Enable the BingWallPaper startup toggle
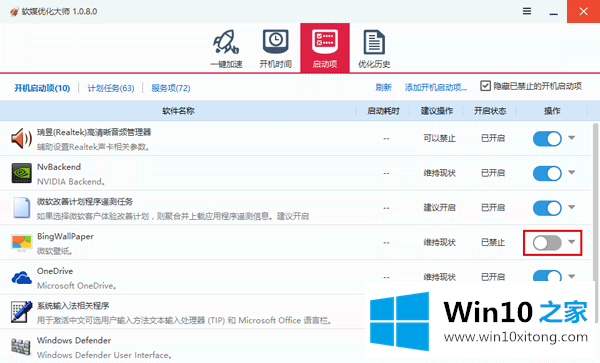This screenshot has width=600, height=363. click(547, 243)
